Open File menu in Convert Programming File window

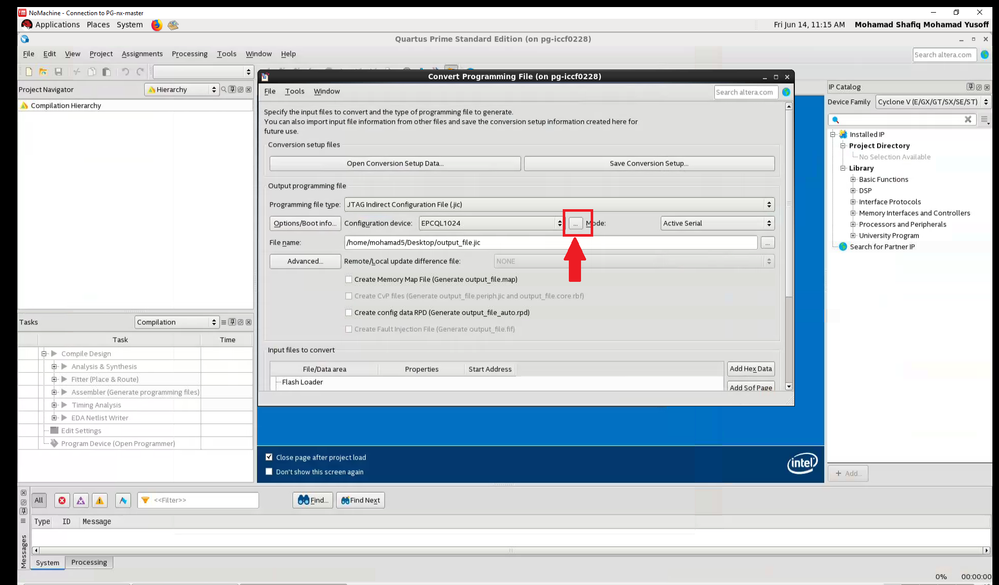point(270,92)
